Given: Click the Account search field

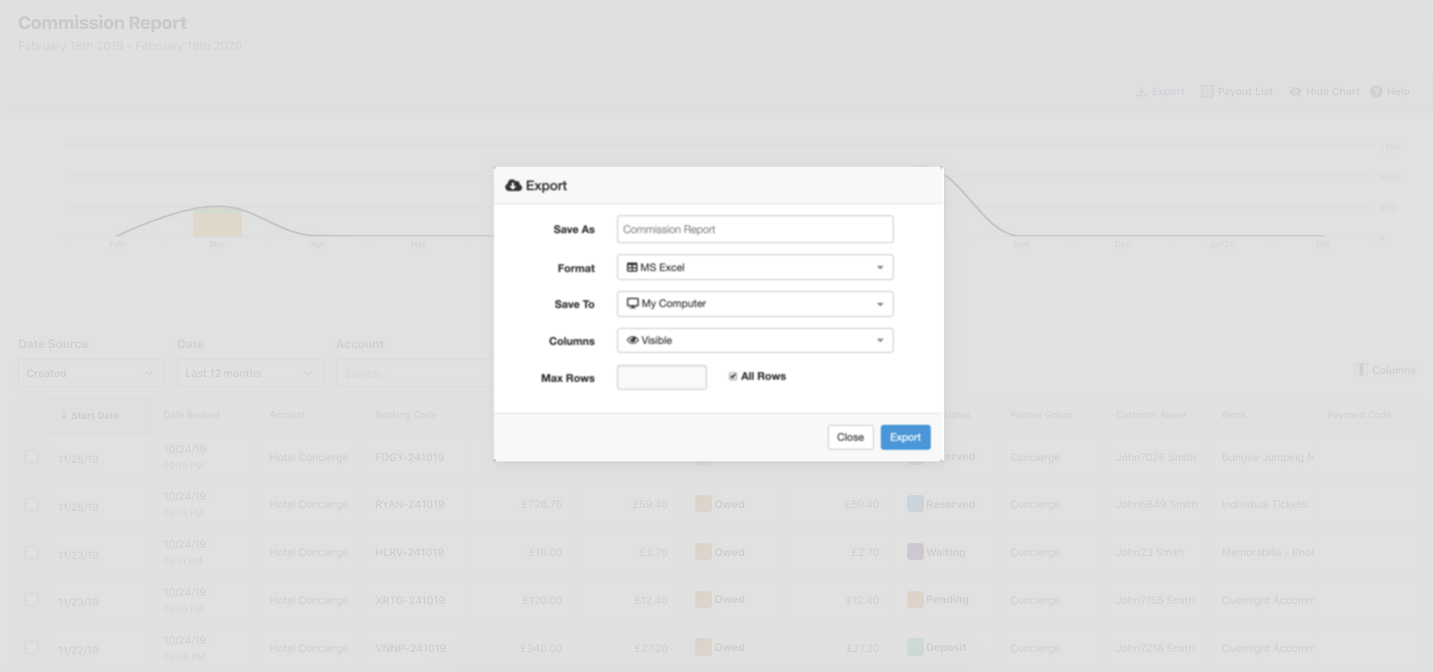Looking at the screenshot, I should tap(415, 373).
